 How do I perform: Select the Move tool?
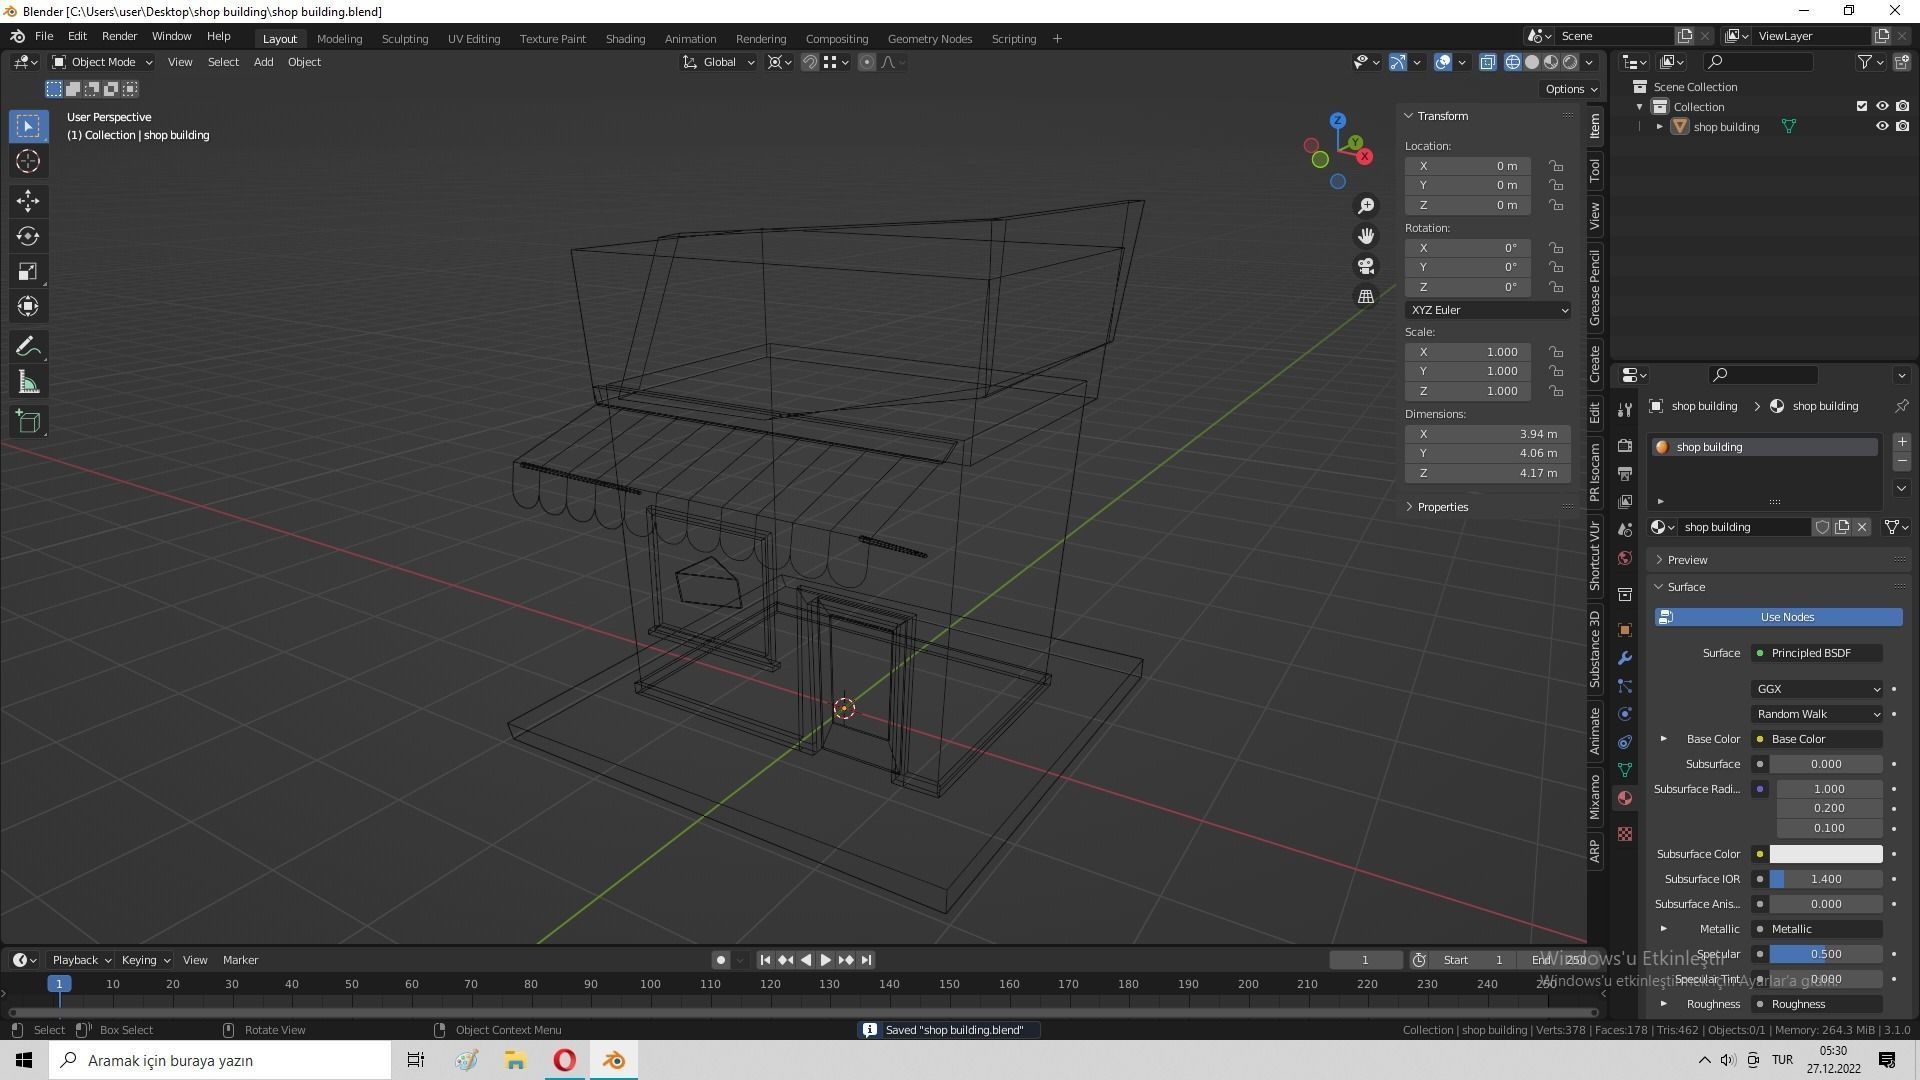(28, 201)
